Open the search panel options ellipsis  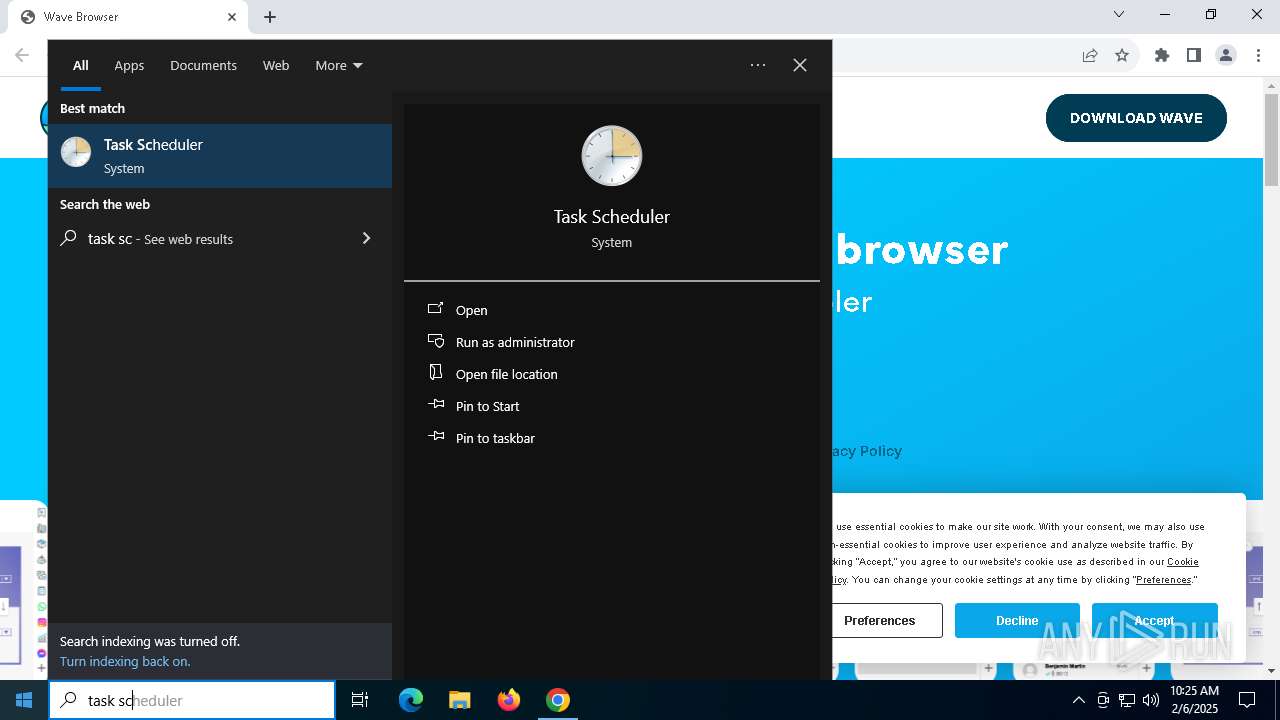click(758, 65)
